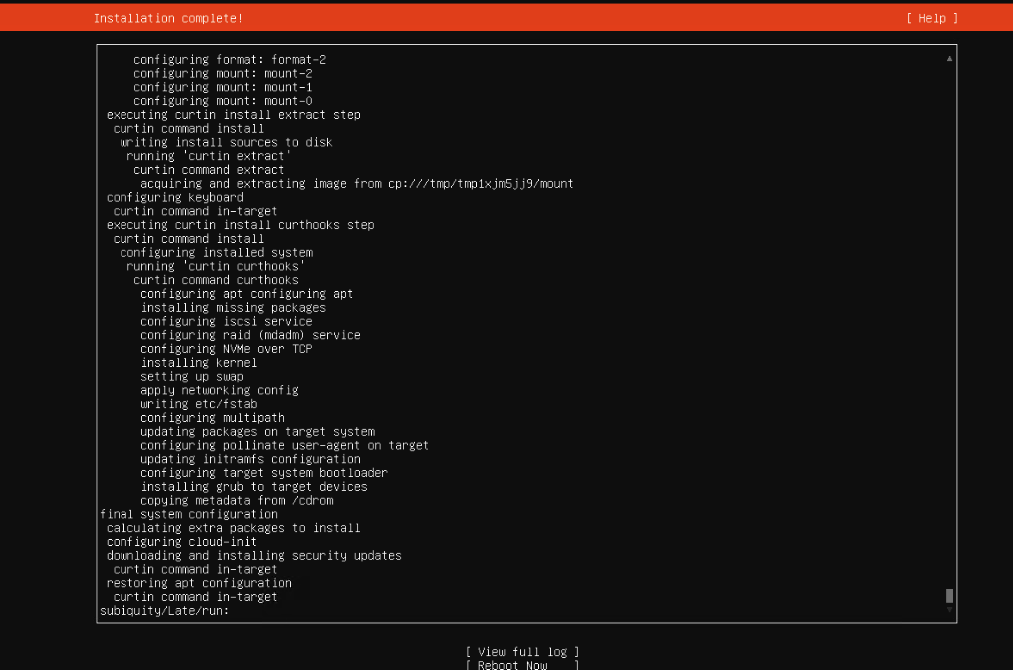Image resolution: width=1013 pixels, height=670 pixels.
Task: Select 'acquiring and extracting image' log line
Action: coord(356,184)
